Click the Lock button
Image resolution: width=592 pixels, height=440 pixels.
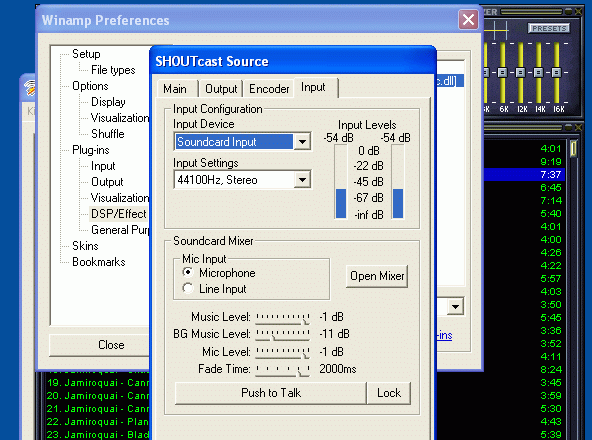point(389,393)
